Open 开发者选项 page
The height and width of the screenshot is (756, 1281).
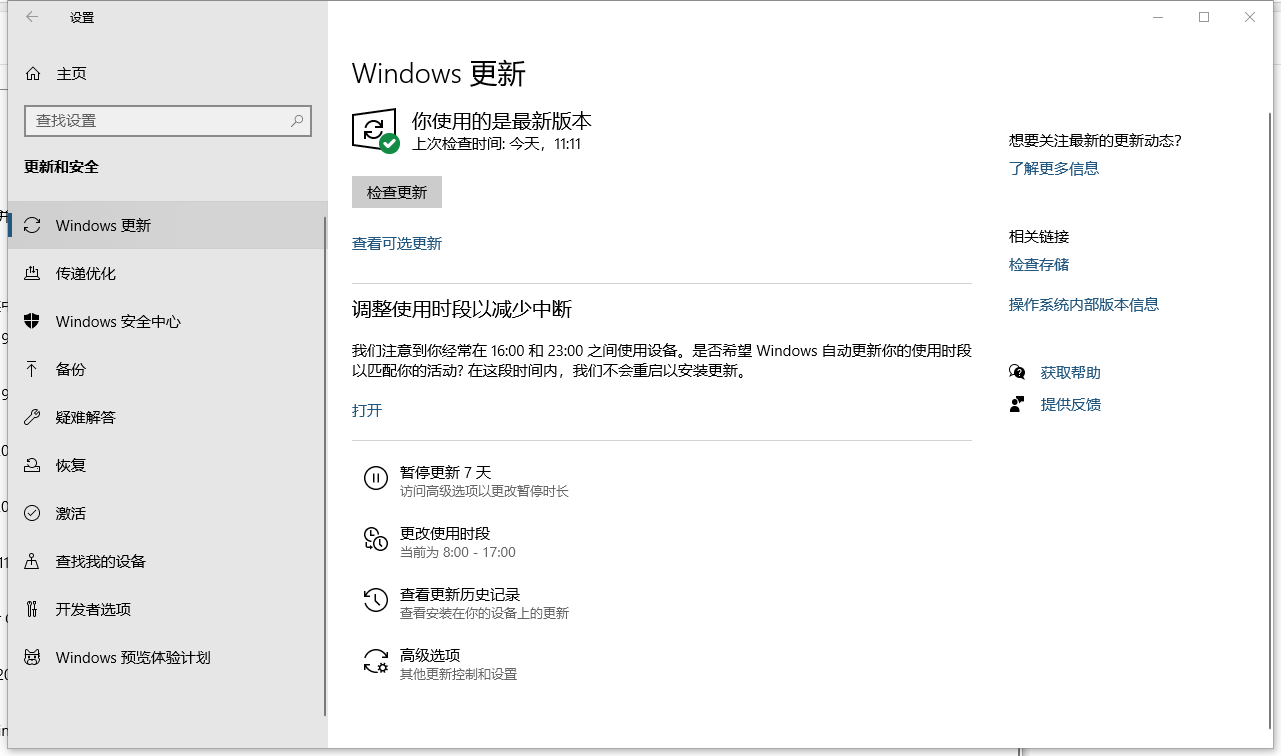167,609
